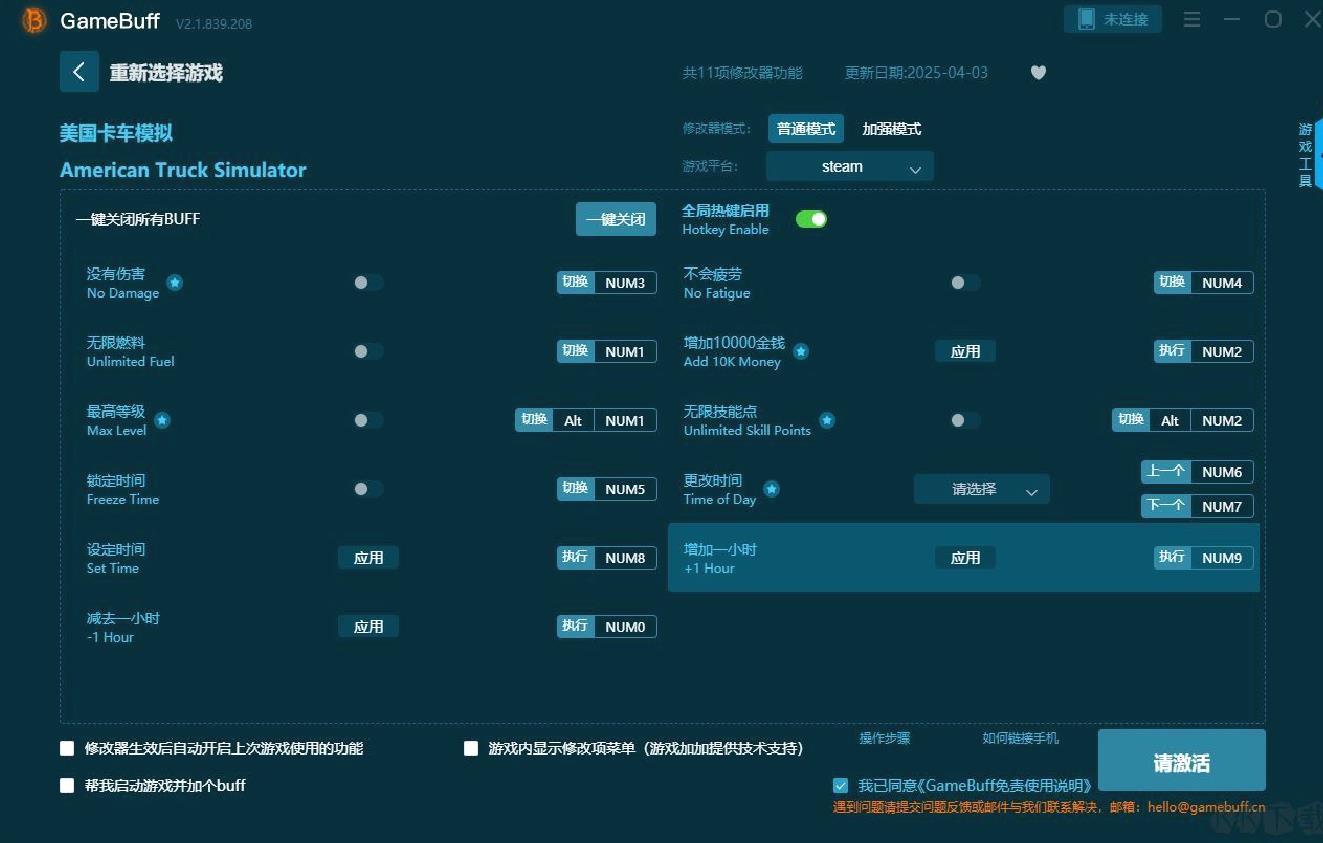Open the how to link phone link
The height and width of the screenshot is (843, 1323).
(x=1020, y=738)
